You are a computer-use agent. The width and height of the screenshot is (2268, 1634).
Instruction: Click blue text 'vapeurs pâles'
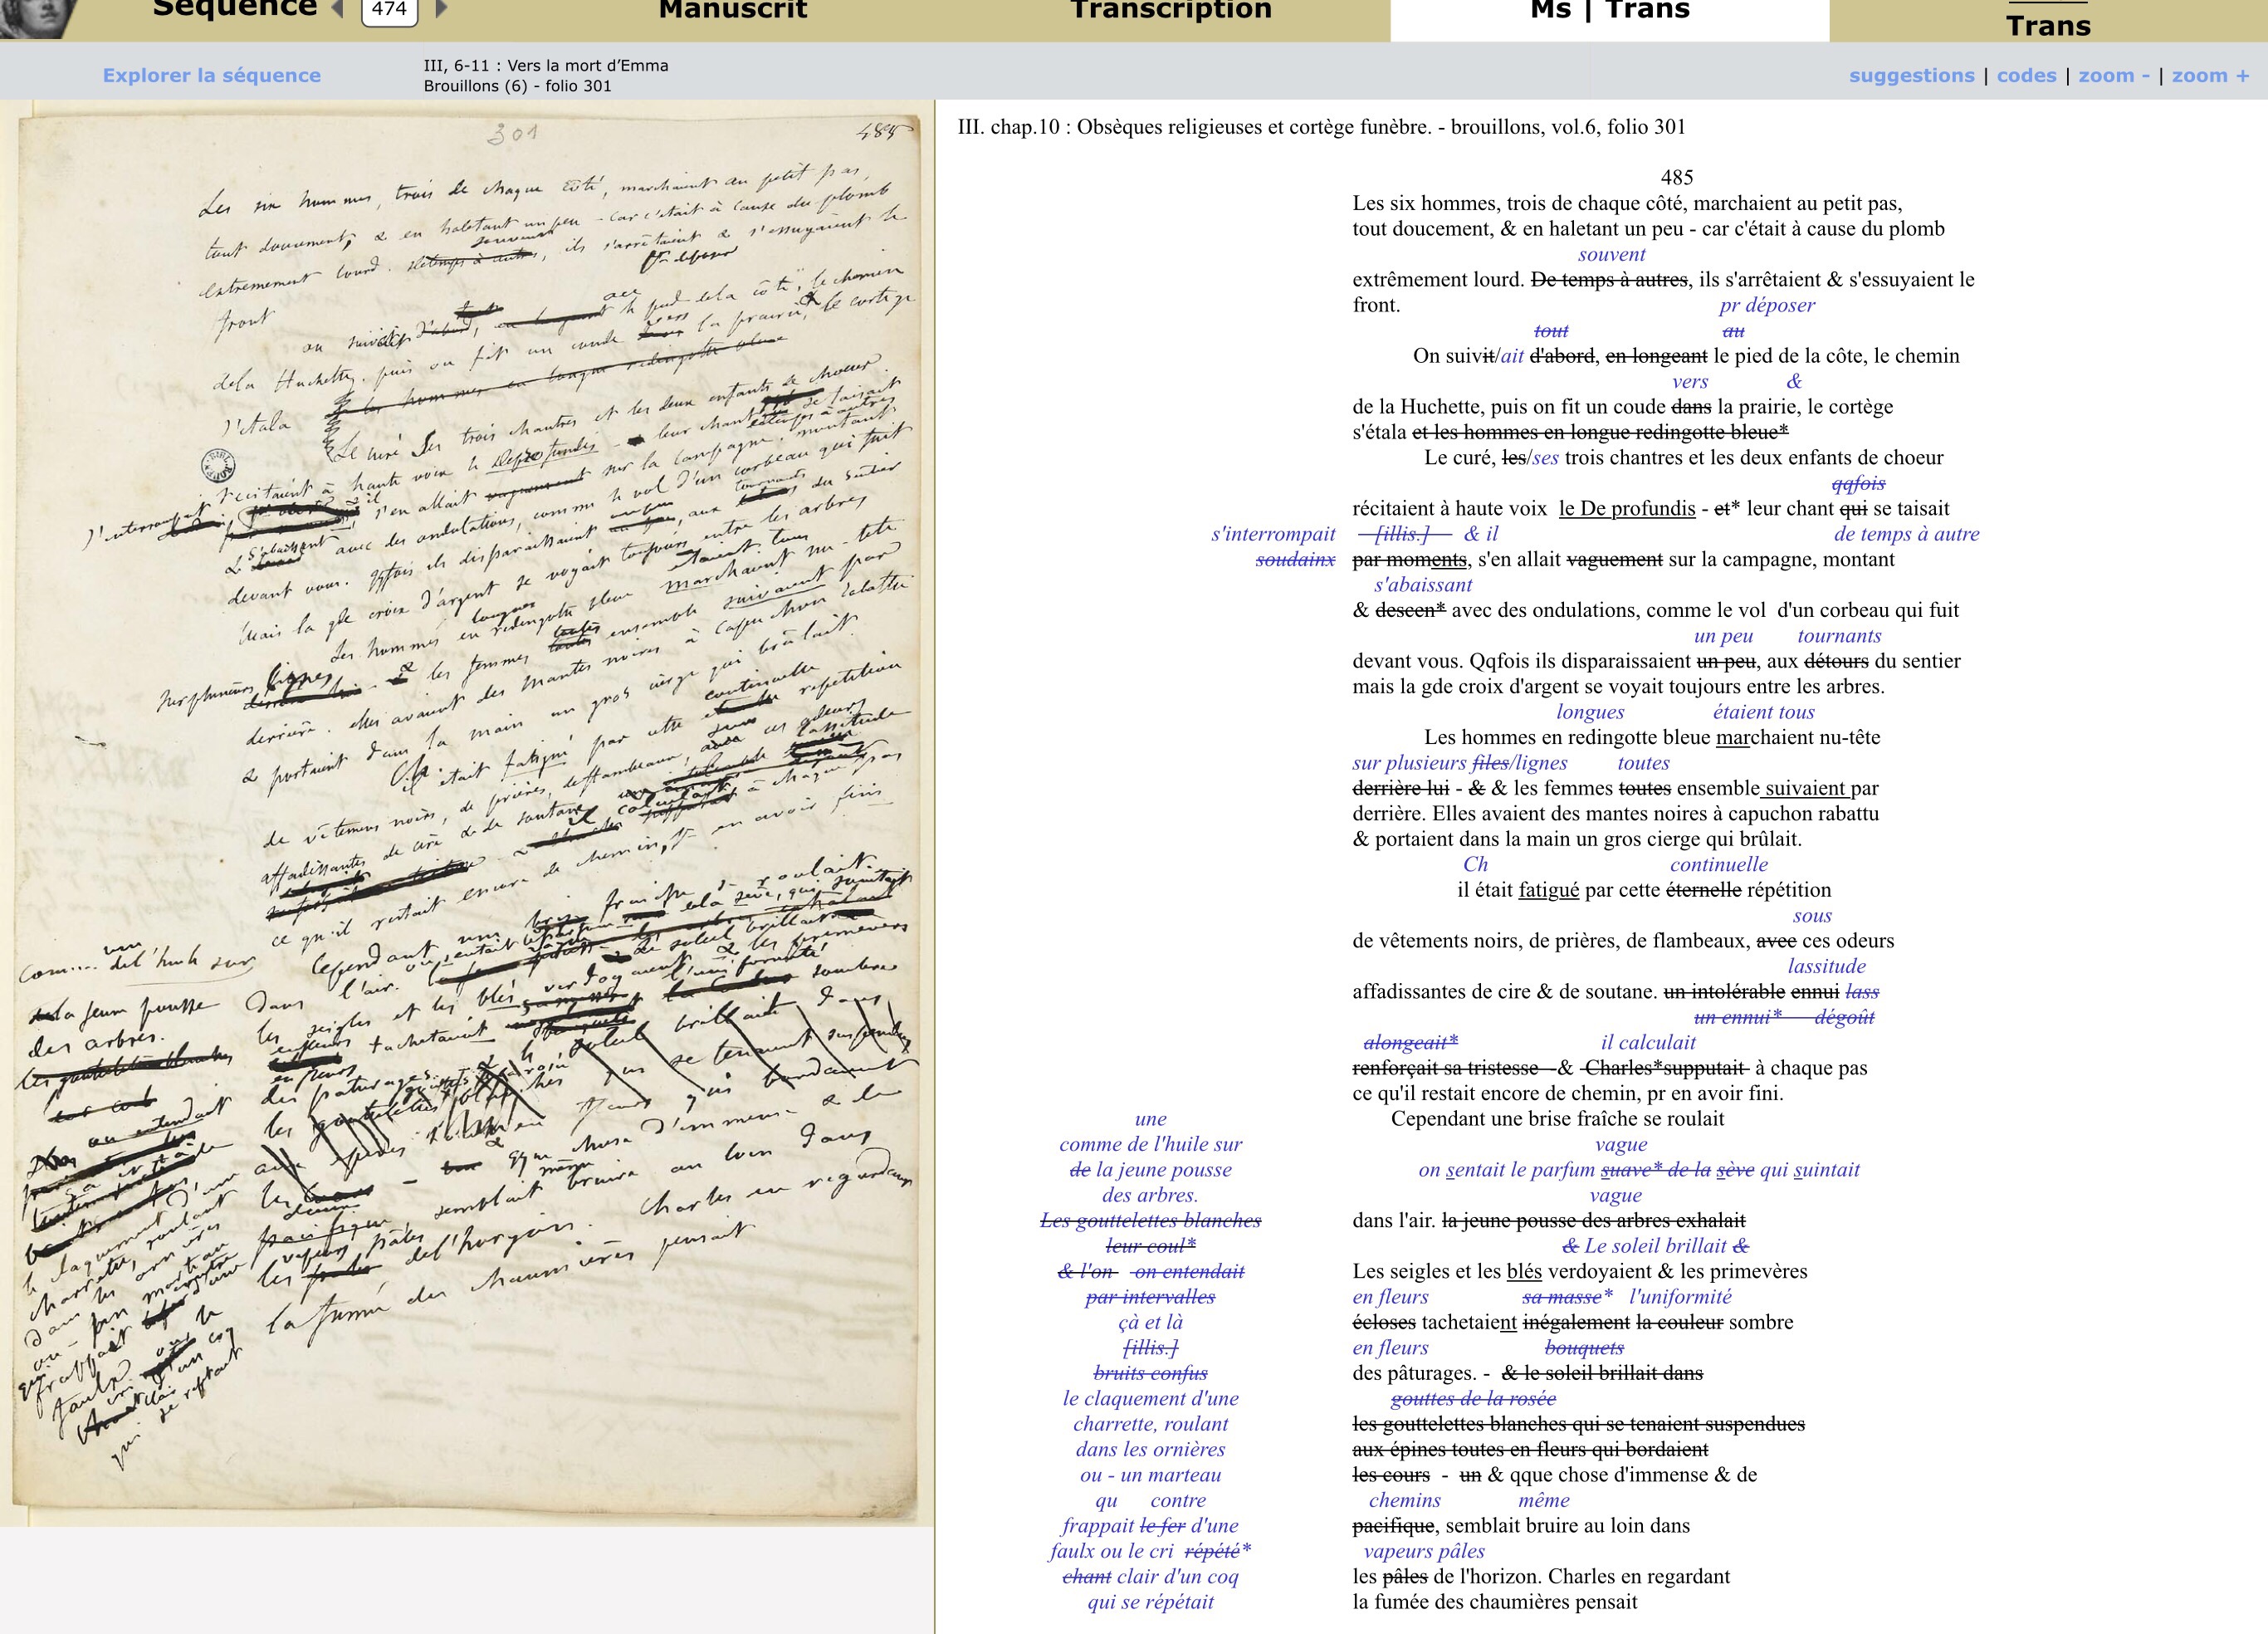click(x=1424, y=1551)
